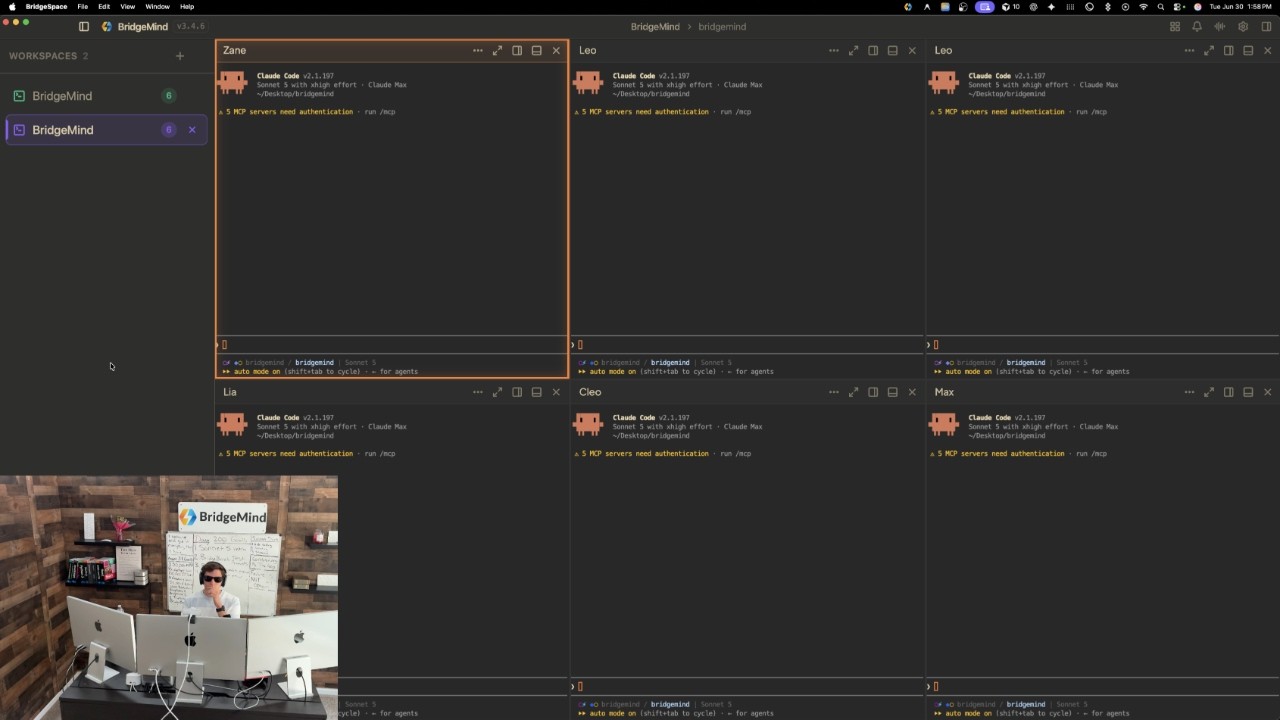Image resolution: width=1280 pixels, height=720 pixels.
Task: Select the green BridgeMind workspace row
Action: coord(106,96)
